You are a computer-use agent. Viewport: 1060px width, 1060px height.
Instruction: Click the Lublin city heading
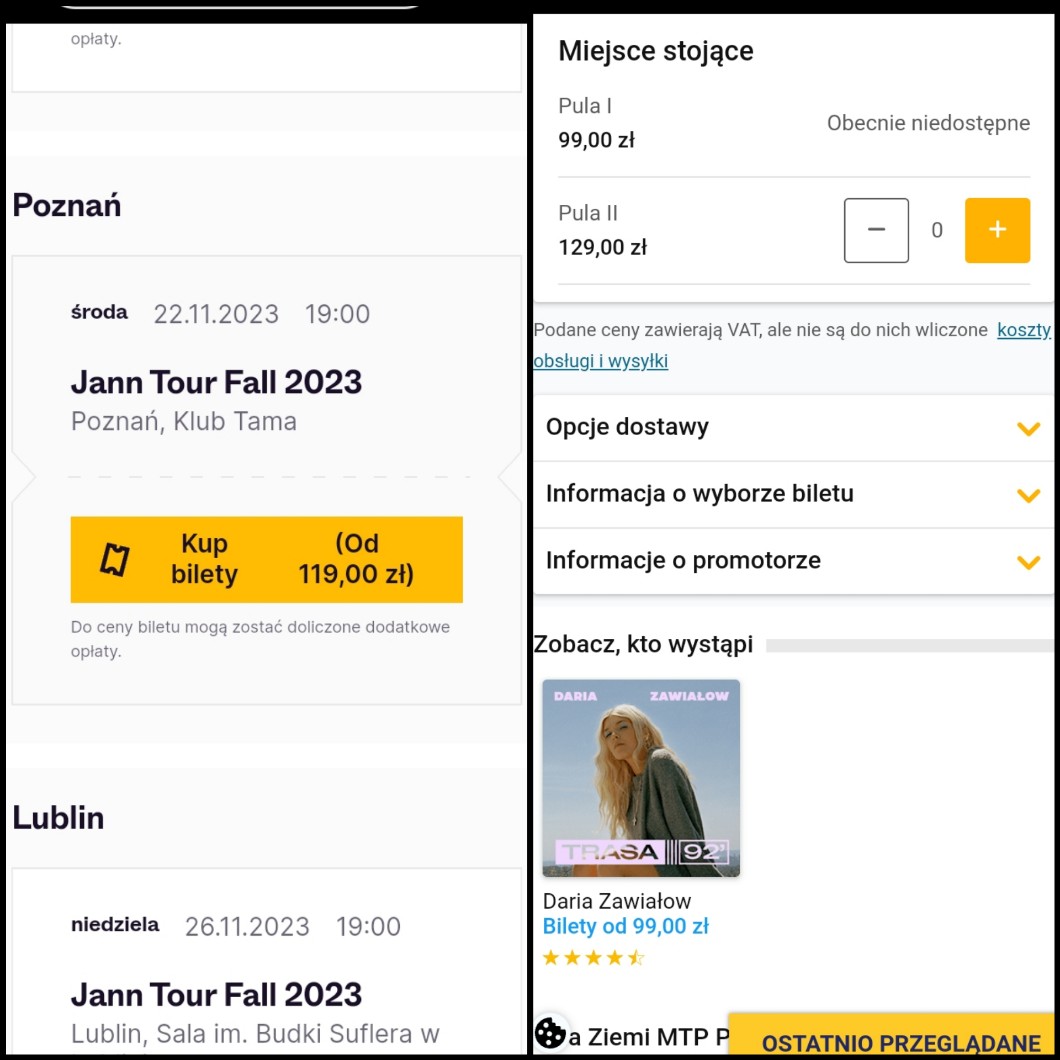(x=58, y=818)
